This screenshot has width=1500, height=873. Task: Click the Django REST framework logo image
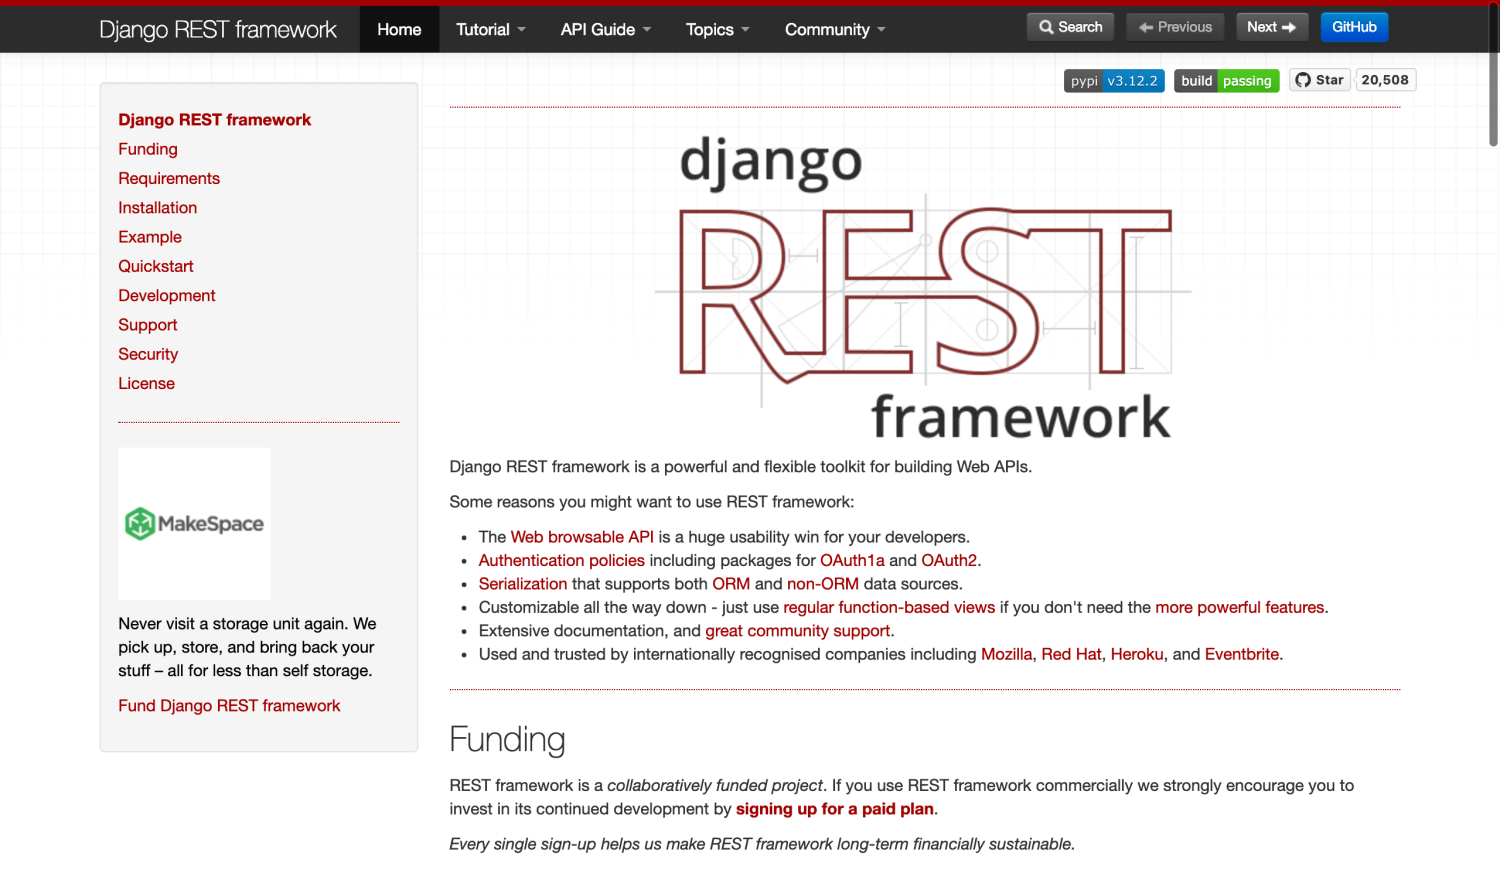(925, 288)
